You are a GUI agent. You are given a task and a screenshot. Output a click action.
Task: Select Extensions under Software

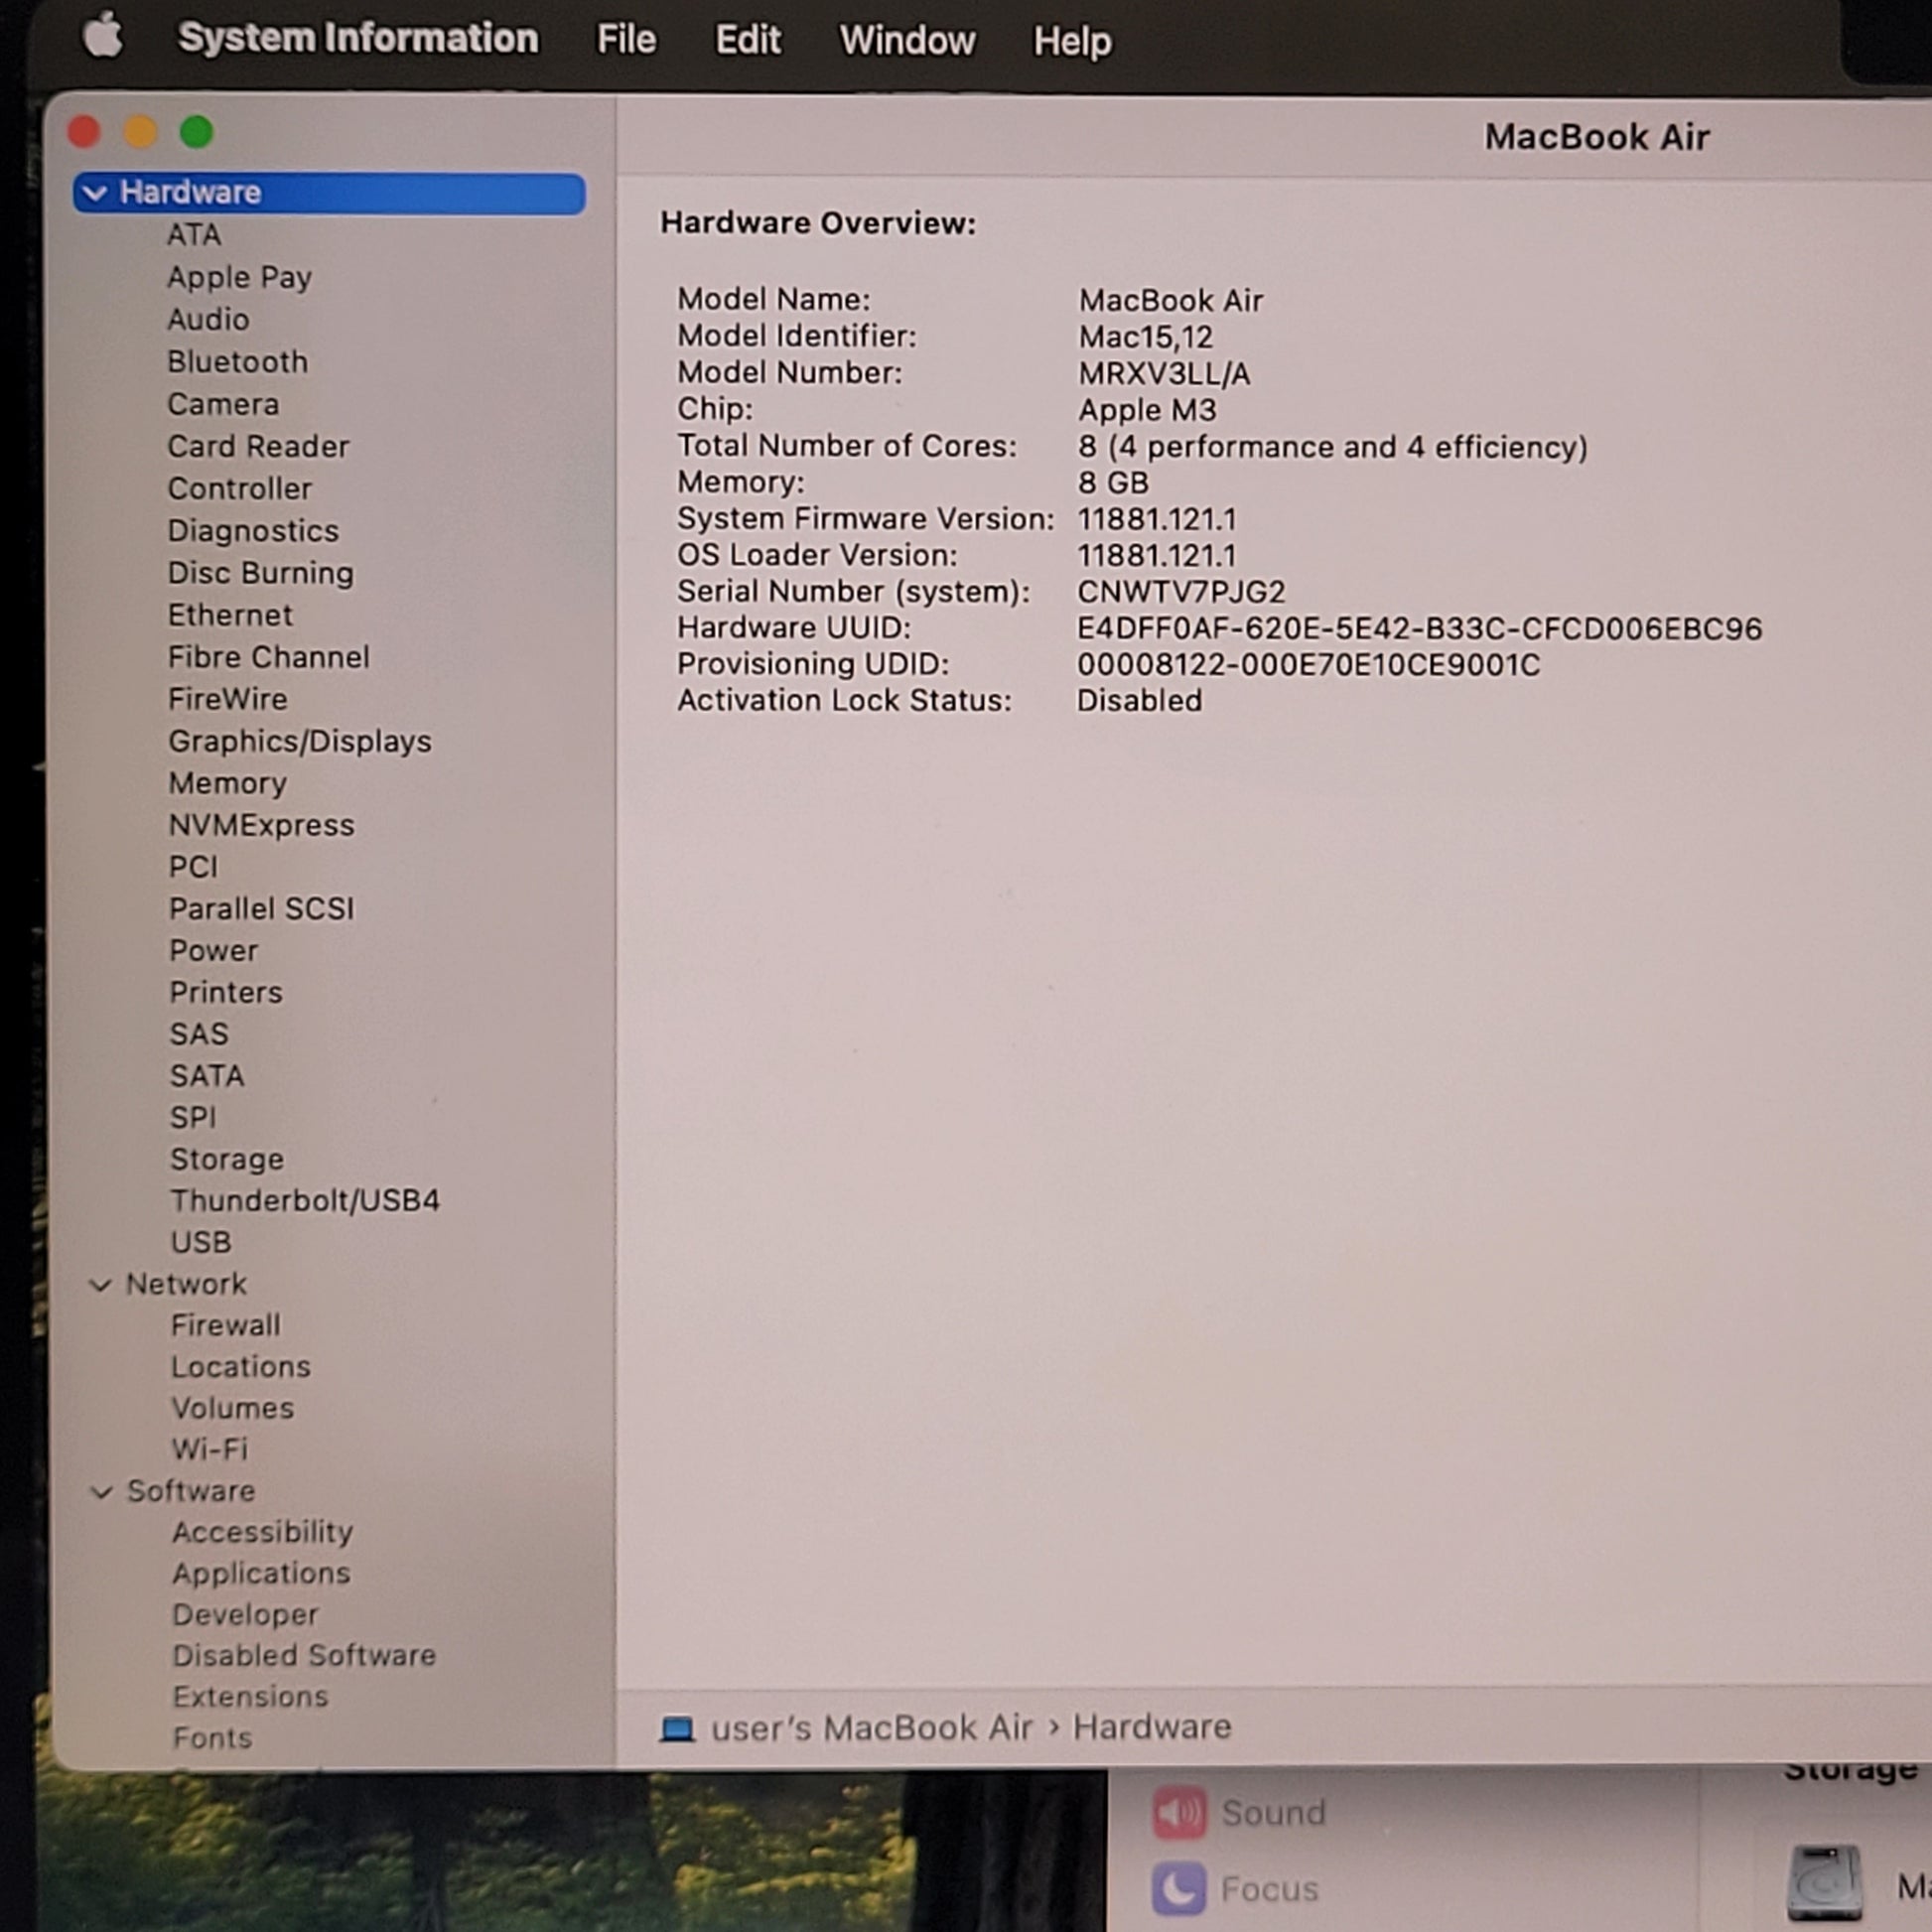[250, 1696]
